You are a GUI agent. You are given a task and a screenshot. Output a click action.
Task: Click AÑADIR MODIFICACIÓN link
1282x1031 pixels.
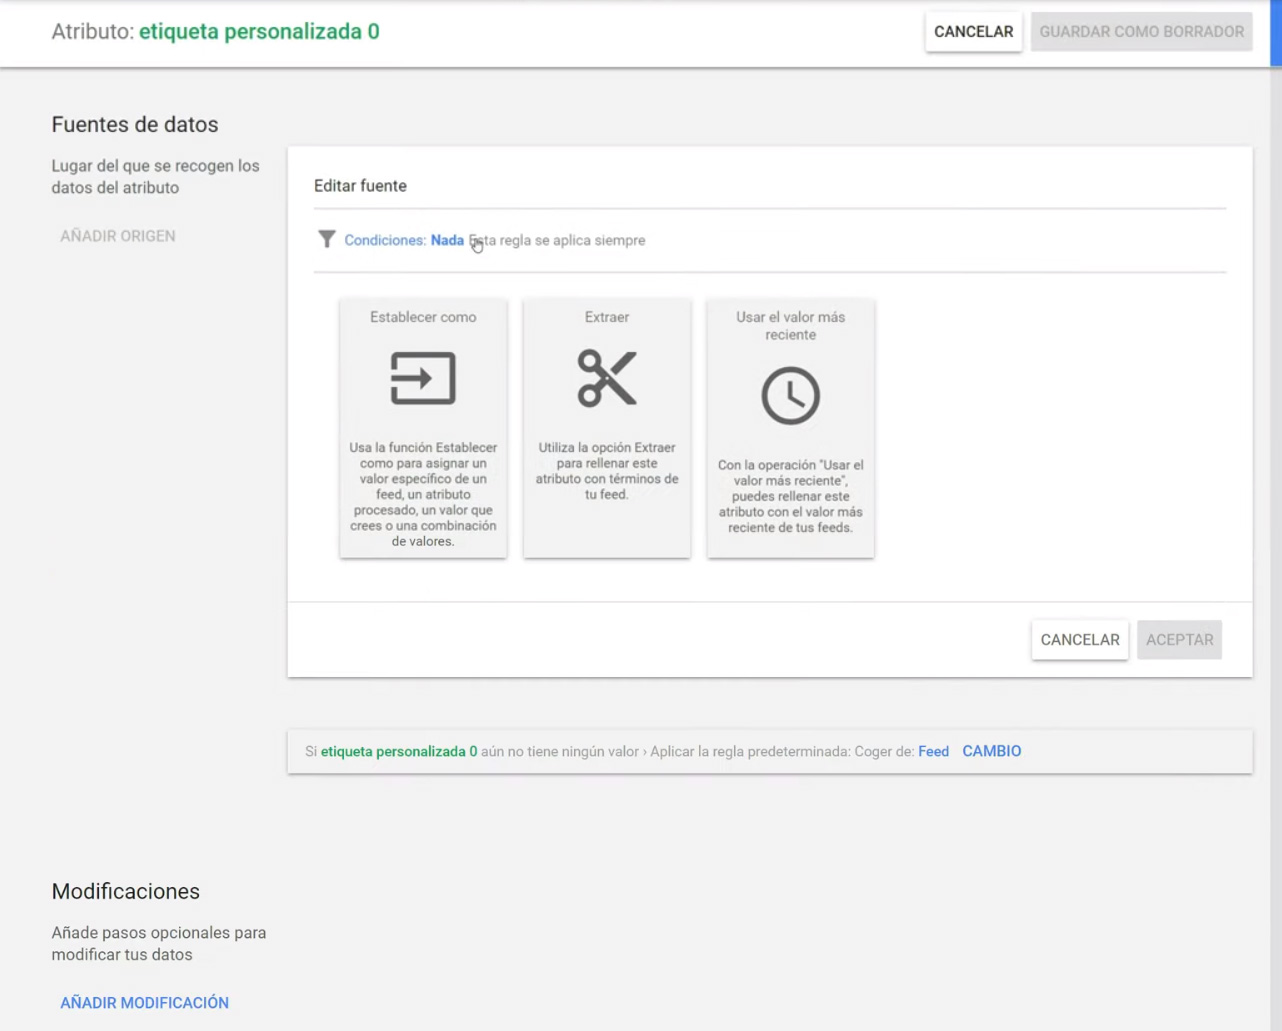(x=144, y=1003)
